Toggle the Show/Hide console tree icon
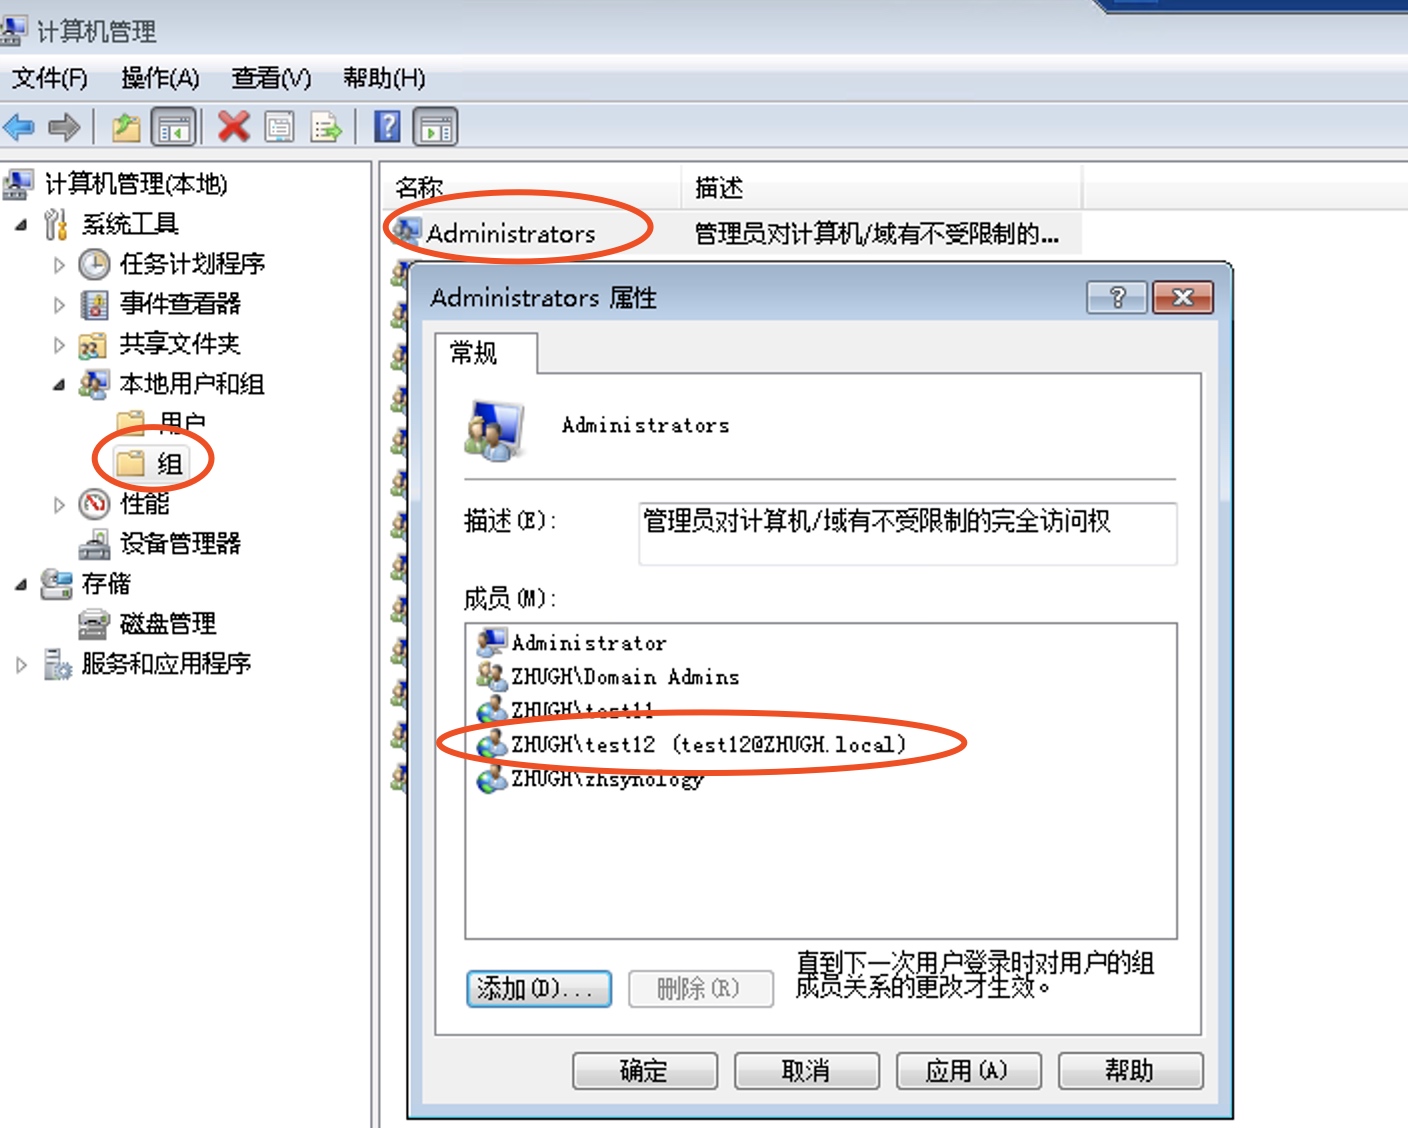The height and width of the screenshot is (1128, 1408). 173,127
